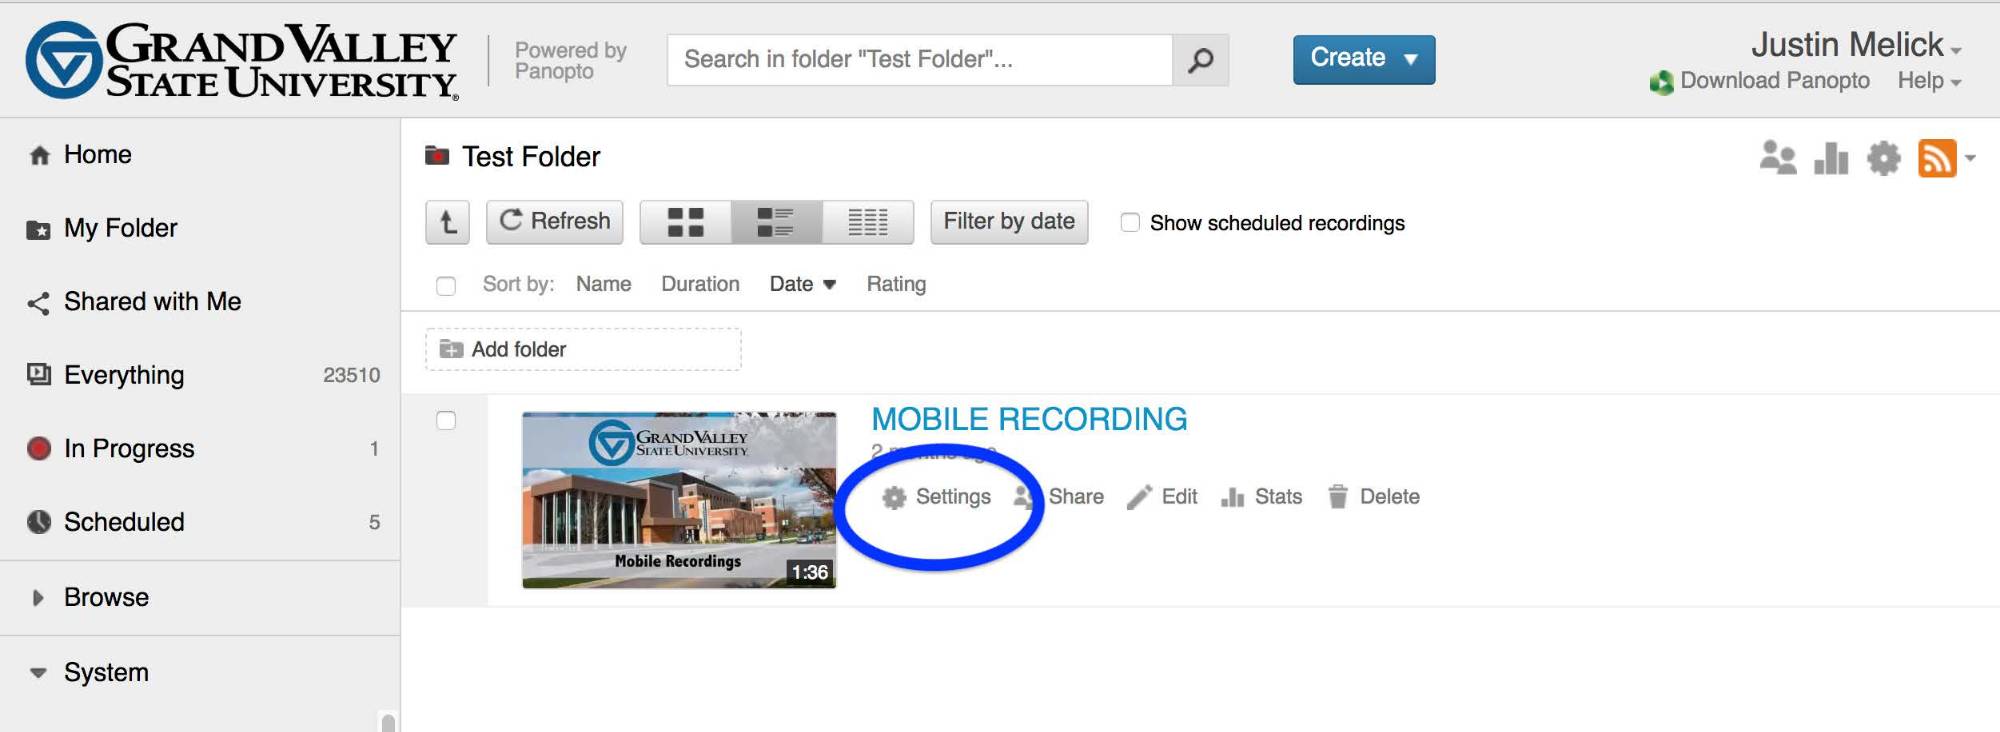Viewport: 2000px width, 732px height.
Task: Enable Show scheduled recordings checkbox
Action: coord(1130,223)
